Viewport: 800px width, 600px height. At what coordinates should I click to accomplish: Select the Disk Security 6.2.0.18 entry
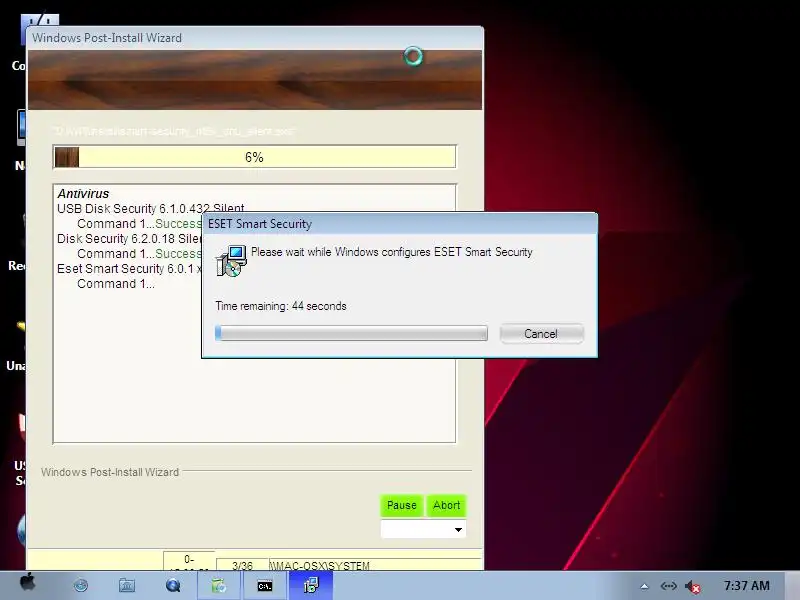click(x=129, y=239)
